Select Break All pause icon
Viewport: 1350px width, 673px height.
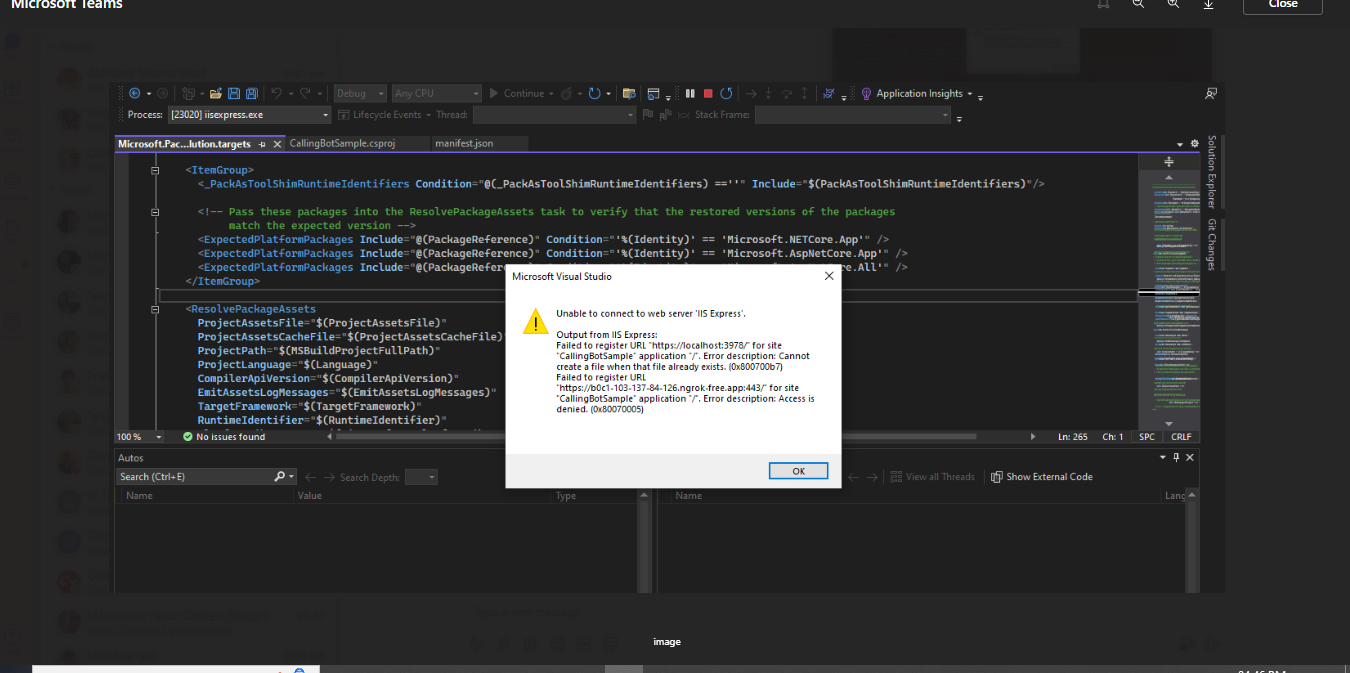click(x=689, y=93)
